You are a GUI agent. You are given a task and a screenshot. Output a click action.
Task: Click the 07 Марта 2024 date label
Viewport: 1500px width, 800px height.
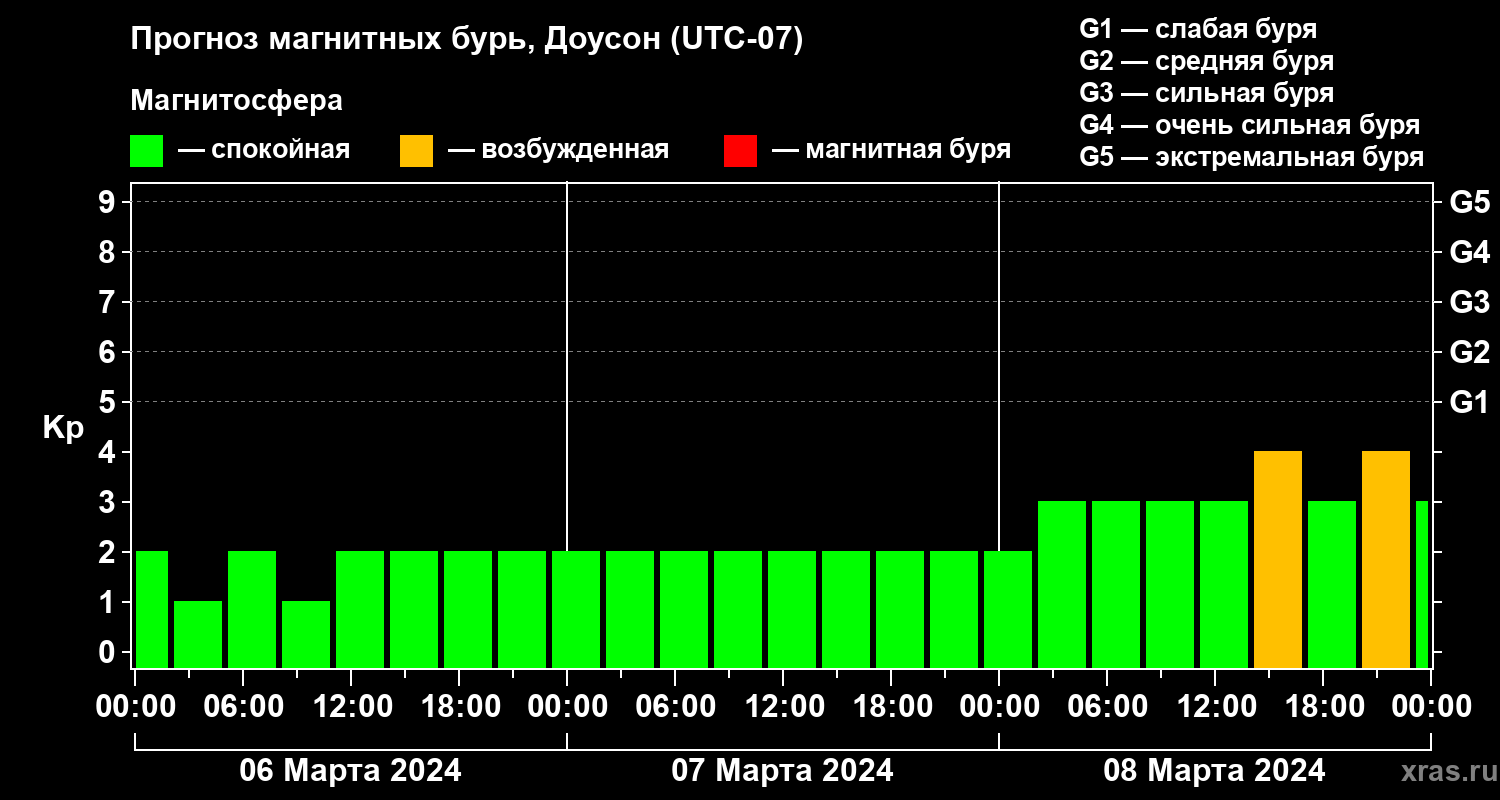782,771
